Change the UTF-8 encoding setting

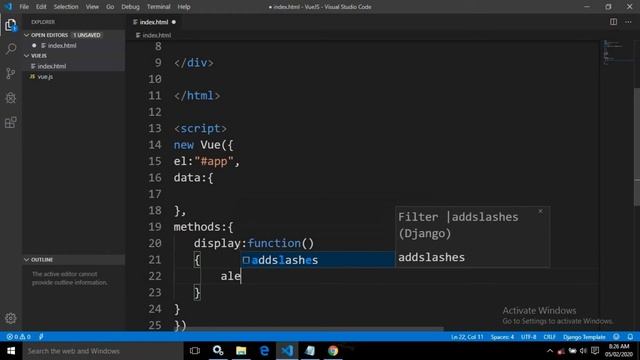click(529, 337)
